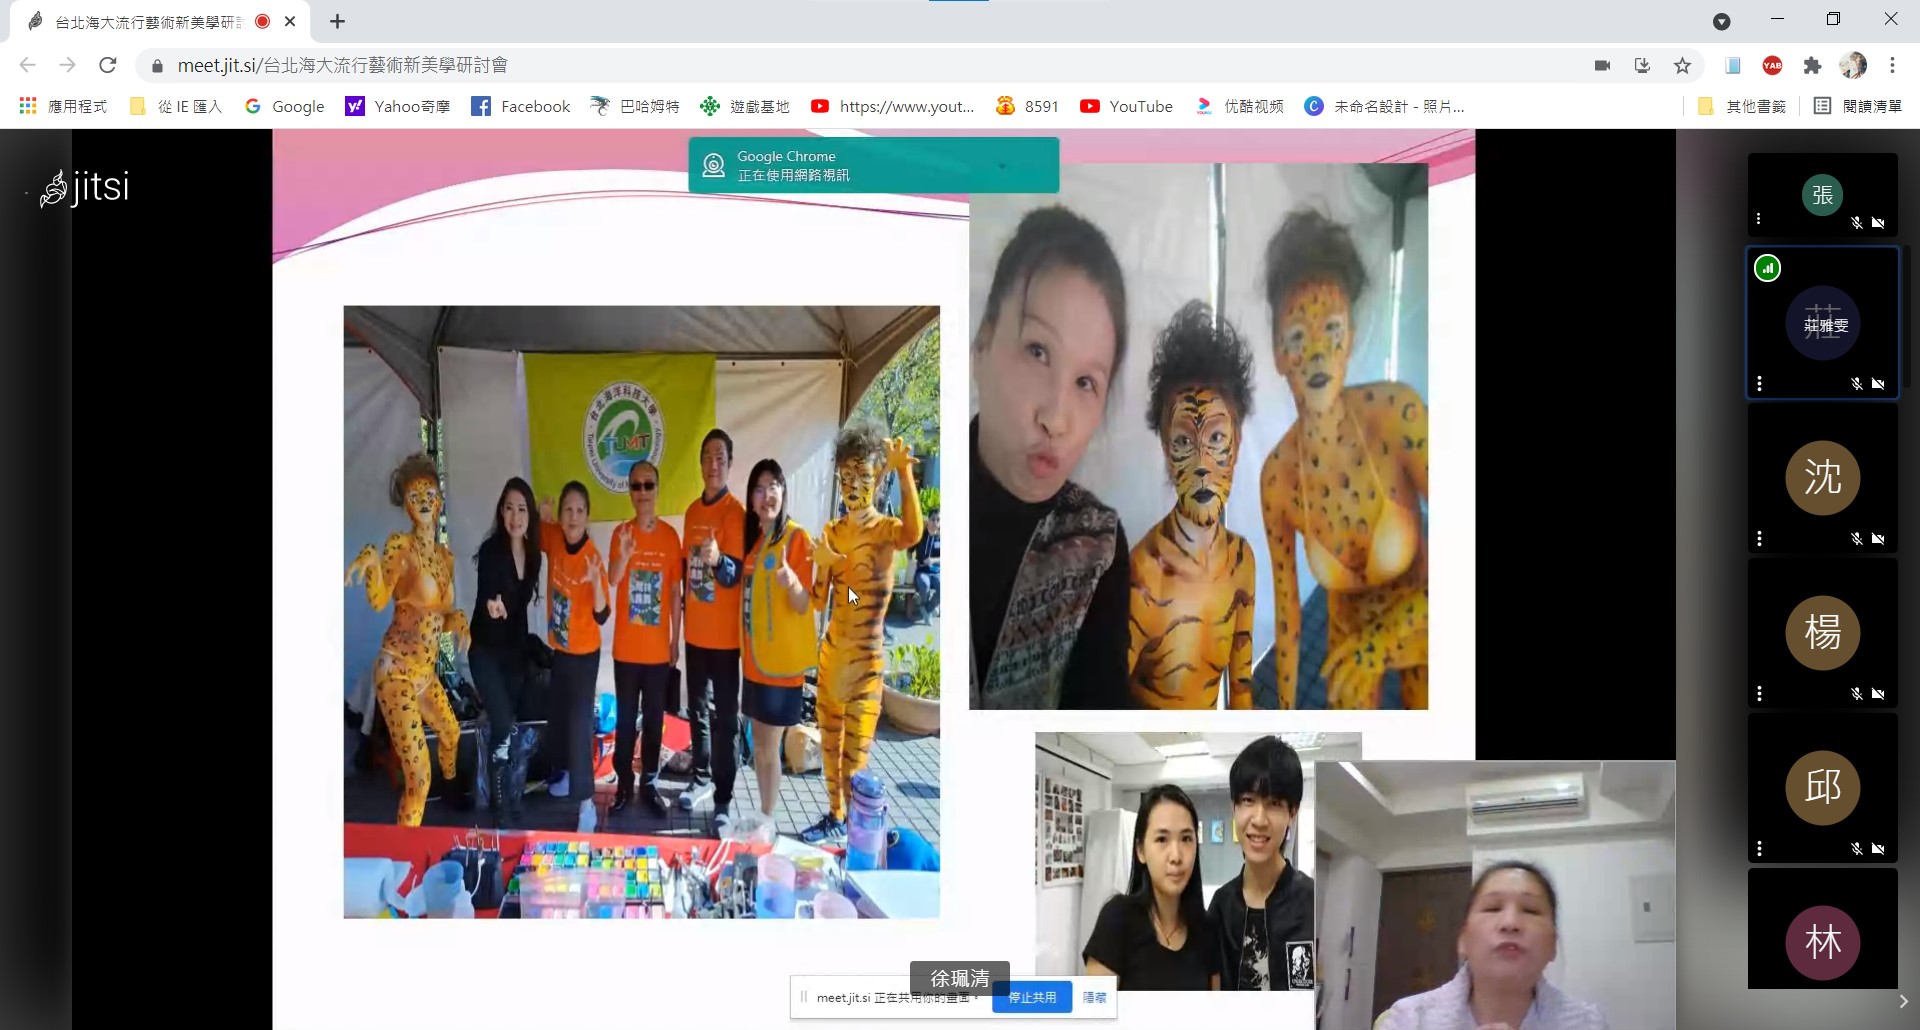
Task: Open the YAB extension
Action: click(x=1773, y=66)
